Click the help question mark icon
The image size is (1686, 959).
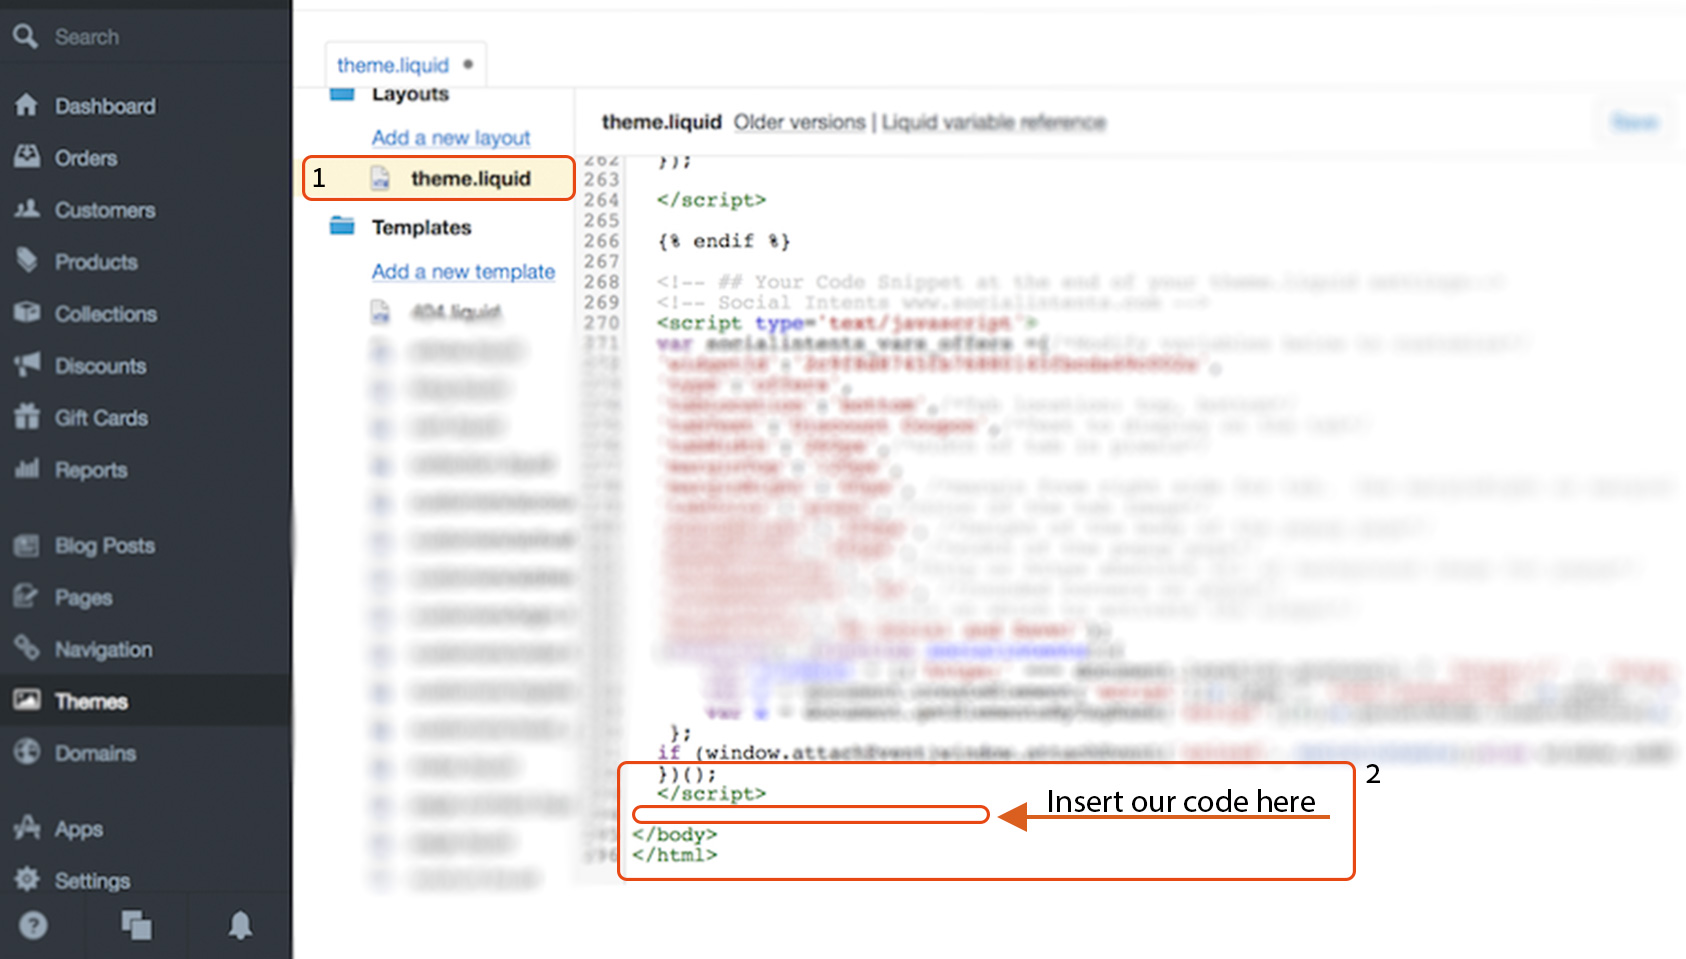(33, 925)
